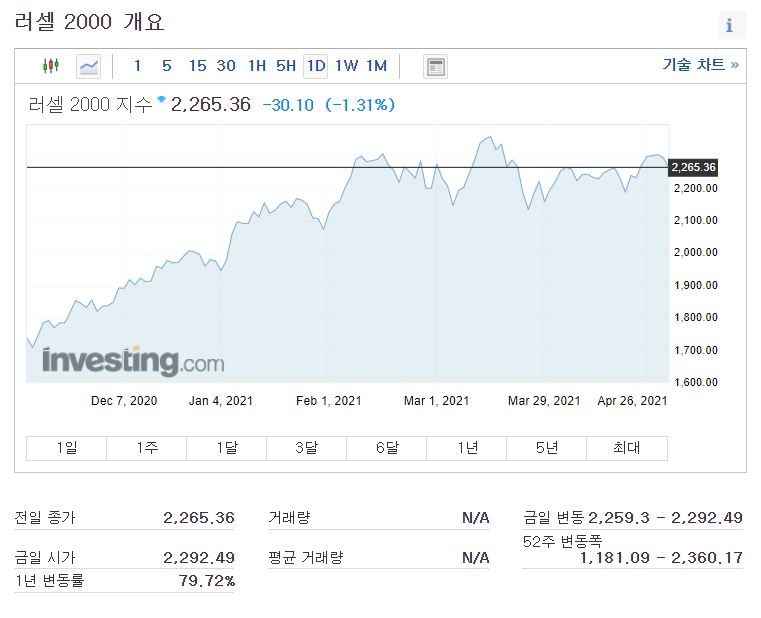Select the 15 minute interval

point(198,66)
